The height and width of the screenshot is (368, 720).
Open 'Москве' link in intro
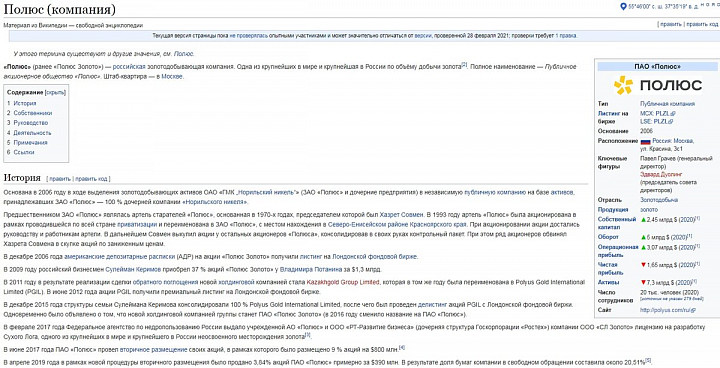tap(172, 77)
